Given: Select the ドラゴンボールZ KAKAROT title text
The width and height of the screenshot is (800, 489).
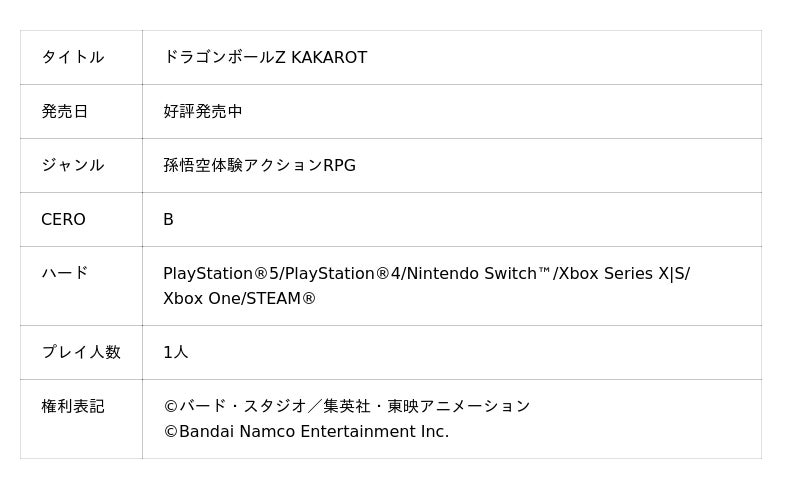Looking at the screenshot, I should point(265,58).
